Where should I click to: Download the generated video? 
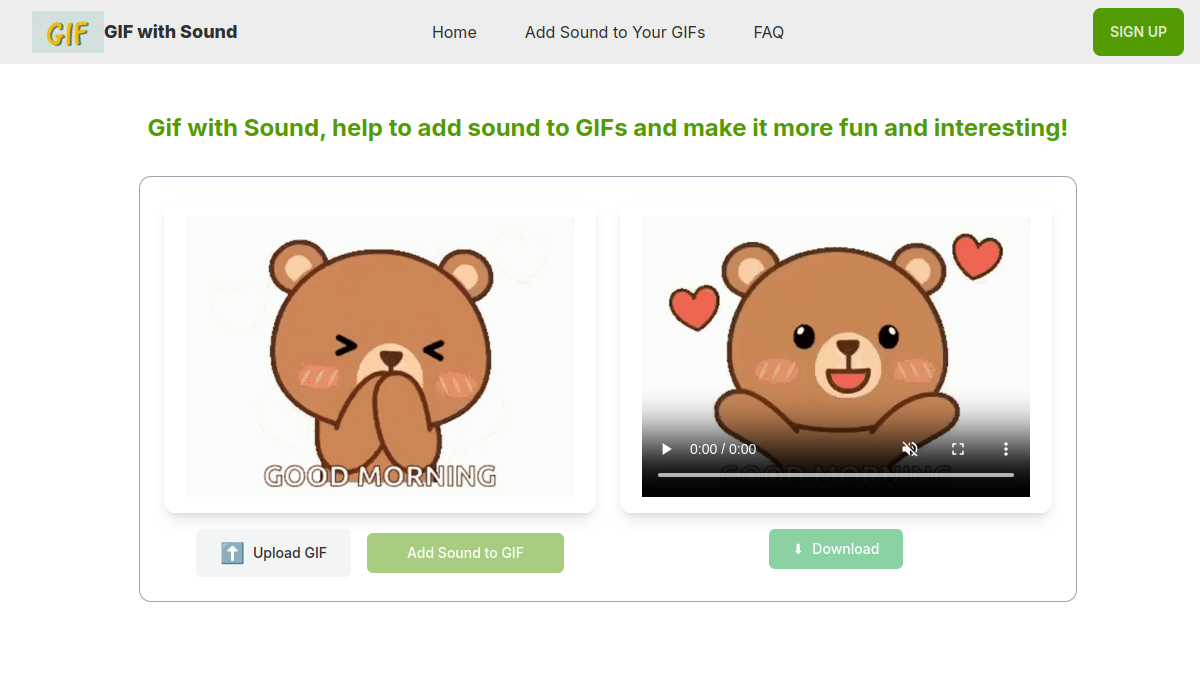(x=836, y=549)
